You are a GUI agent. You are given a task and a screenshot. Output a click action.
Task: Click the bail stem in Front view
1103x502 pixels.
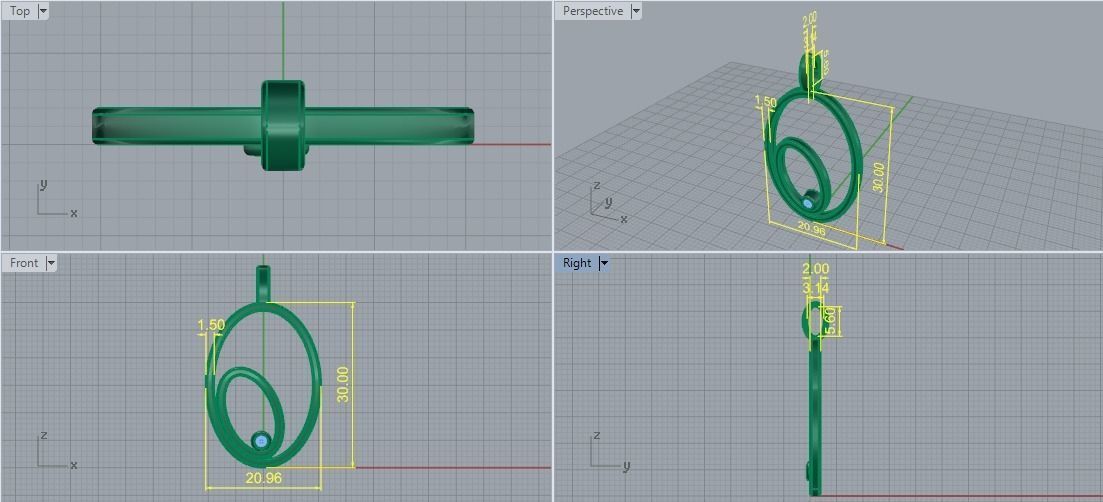263,283
